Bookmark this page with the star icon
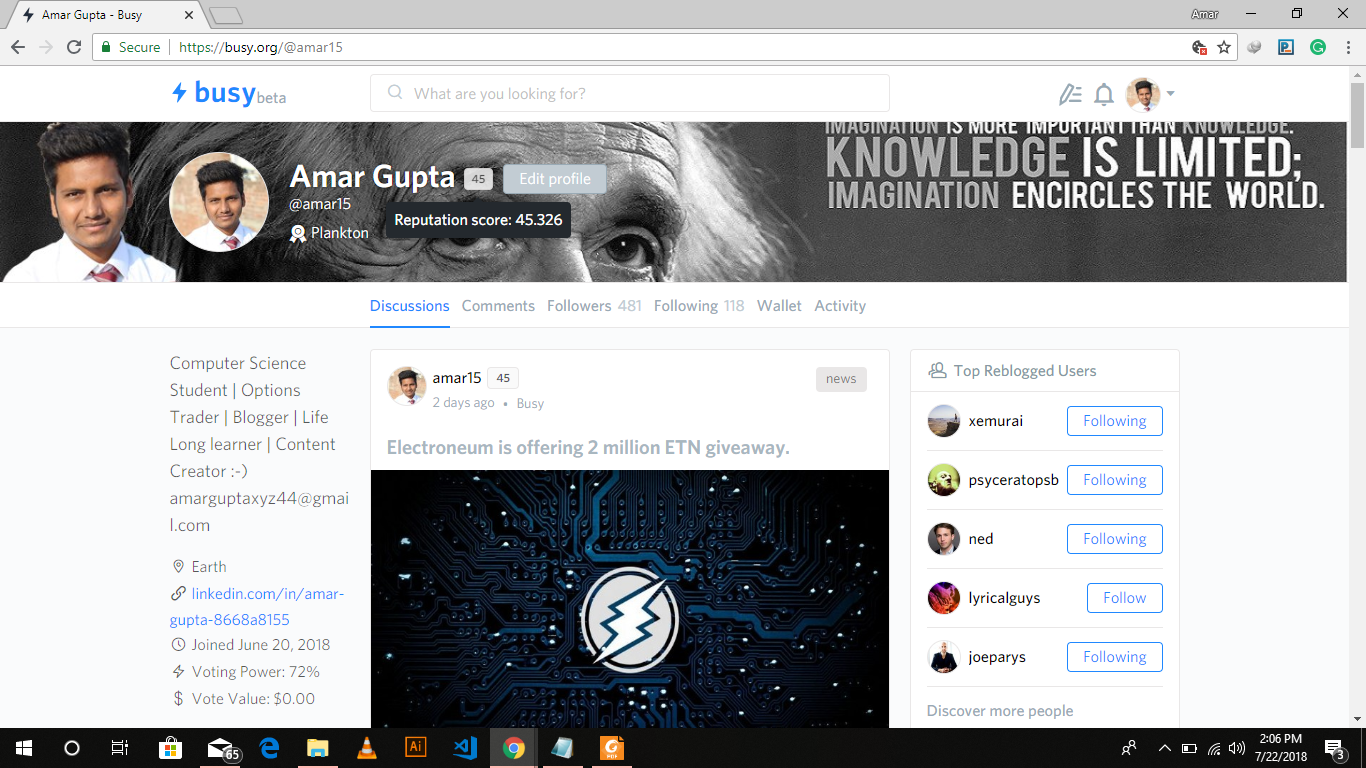The height and width of the screenshot is (768, 1366). click(x=1224, y=47)
